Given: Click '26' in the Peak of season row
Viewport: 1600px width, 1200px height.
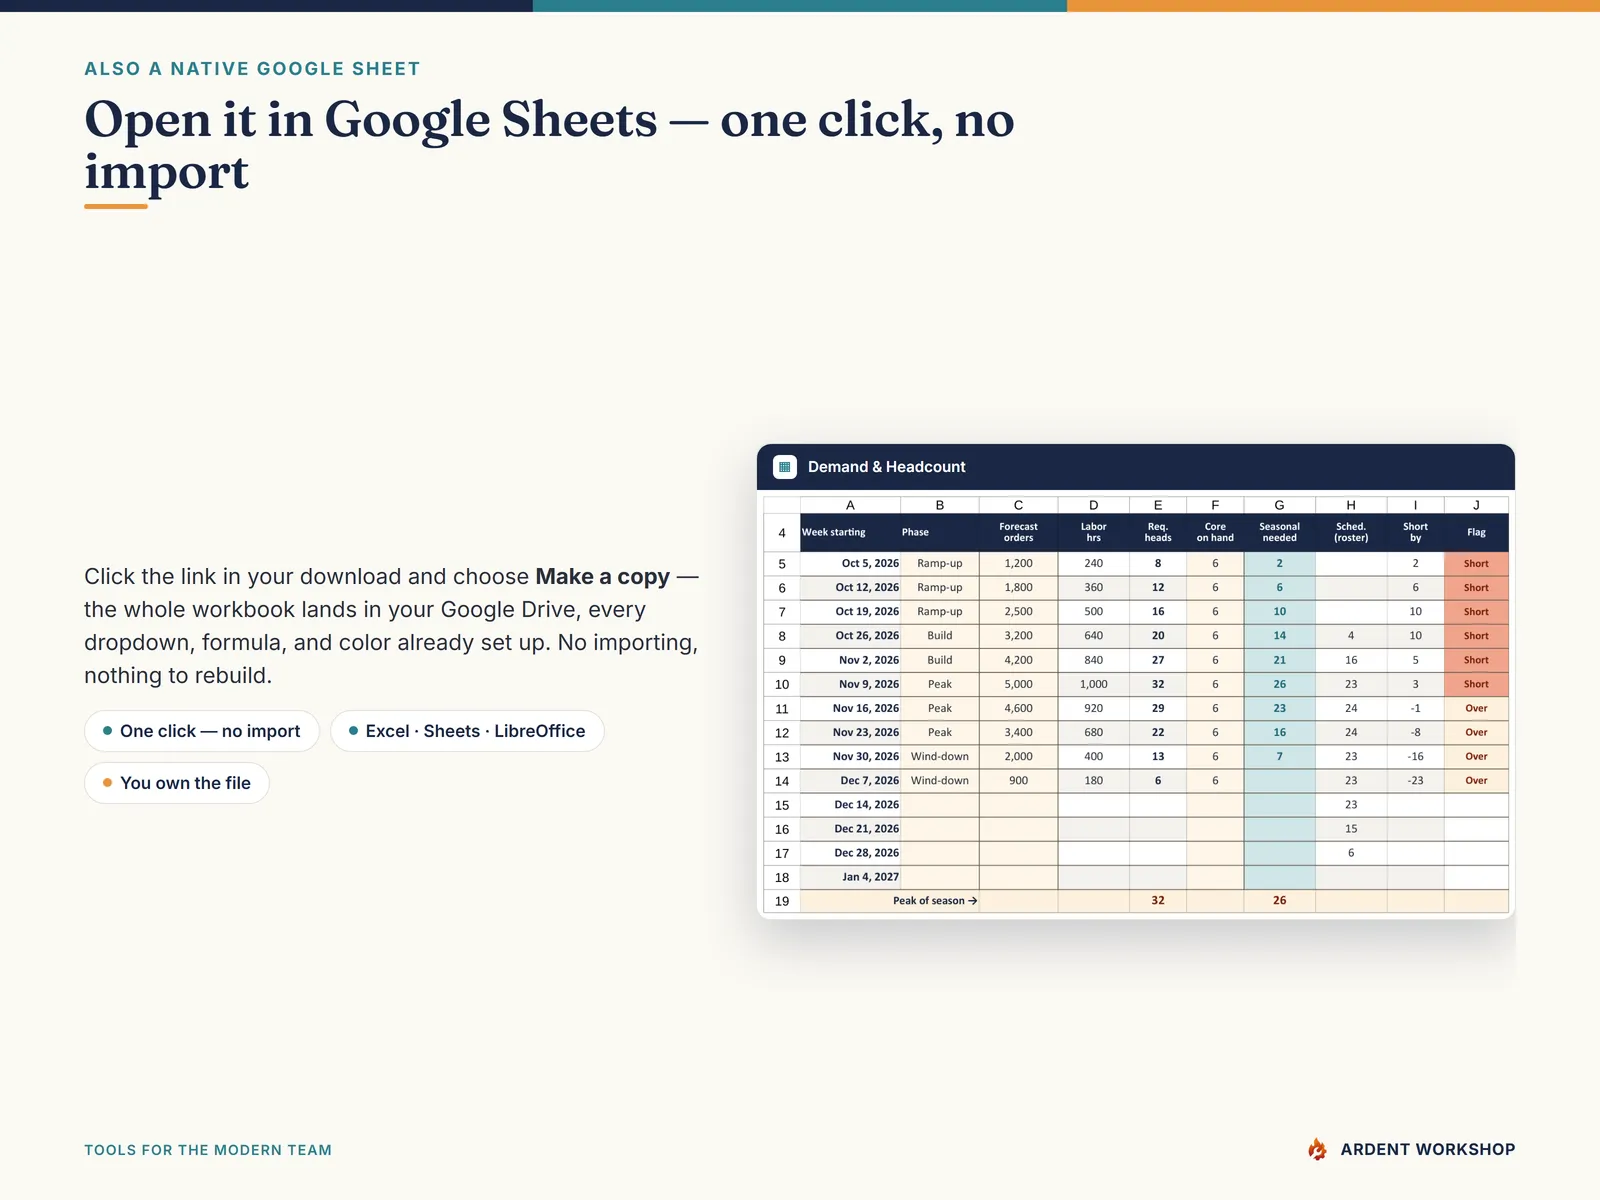Looking at the screenshot, I should pyautogui.click(x=1279, y=901).
